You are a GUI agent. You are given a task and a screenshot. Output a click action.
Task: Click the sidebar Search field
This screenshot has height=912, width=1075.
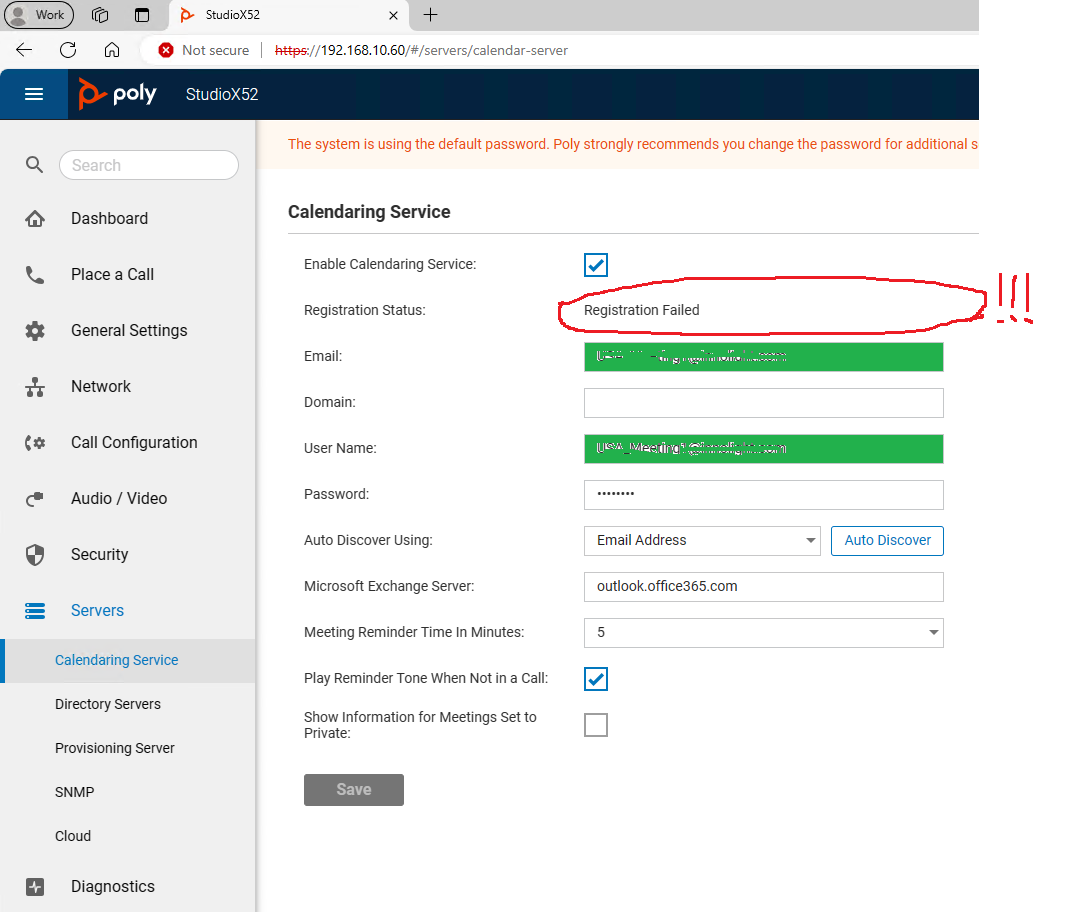click(149, 165)
